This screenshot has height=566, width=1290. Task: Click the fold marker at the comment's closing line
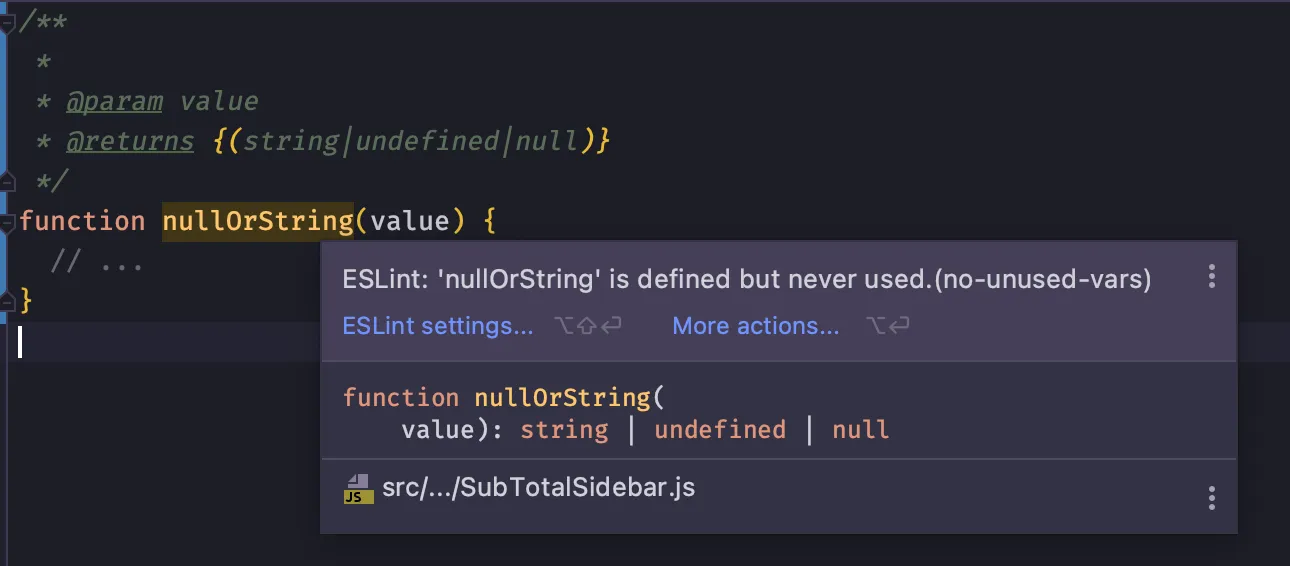pyautogui.click(x=7, y=181)
